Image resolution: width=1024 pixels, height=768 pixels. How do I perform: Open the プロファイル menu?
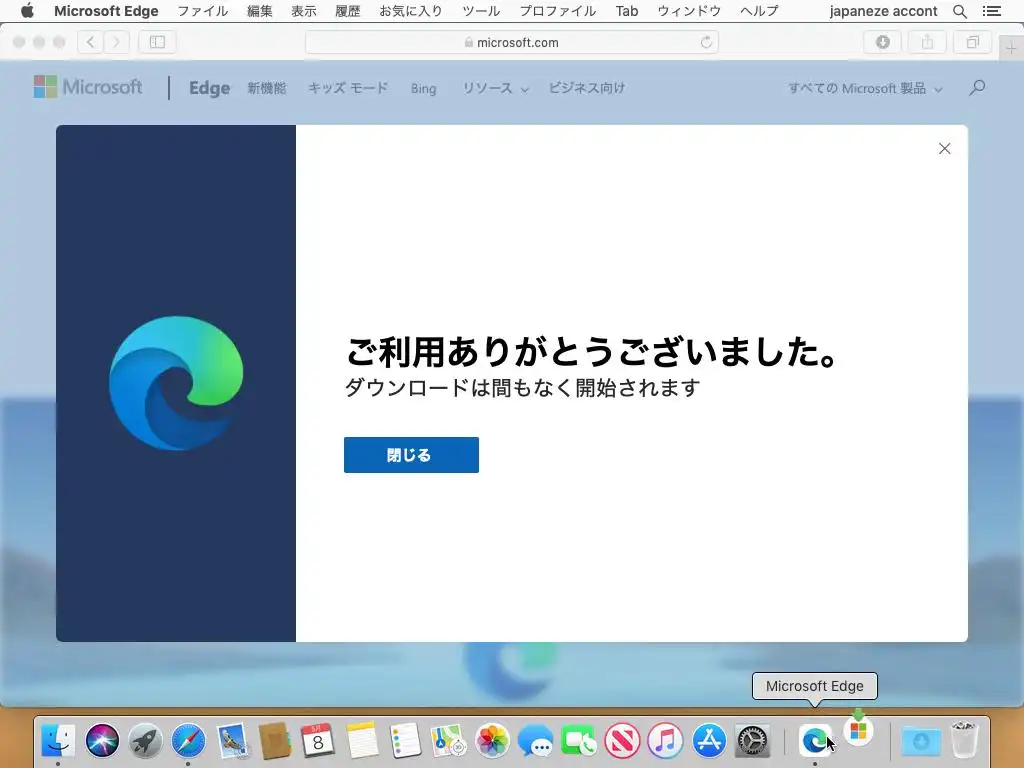pos(558,11)
